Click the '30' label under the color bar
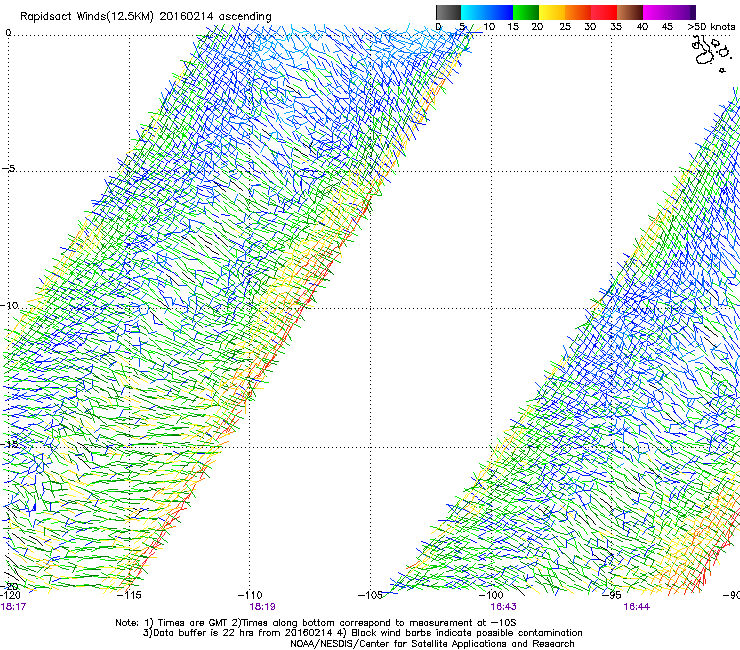 (x=590, y=27)
